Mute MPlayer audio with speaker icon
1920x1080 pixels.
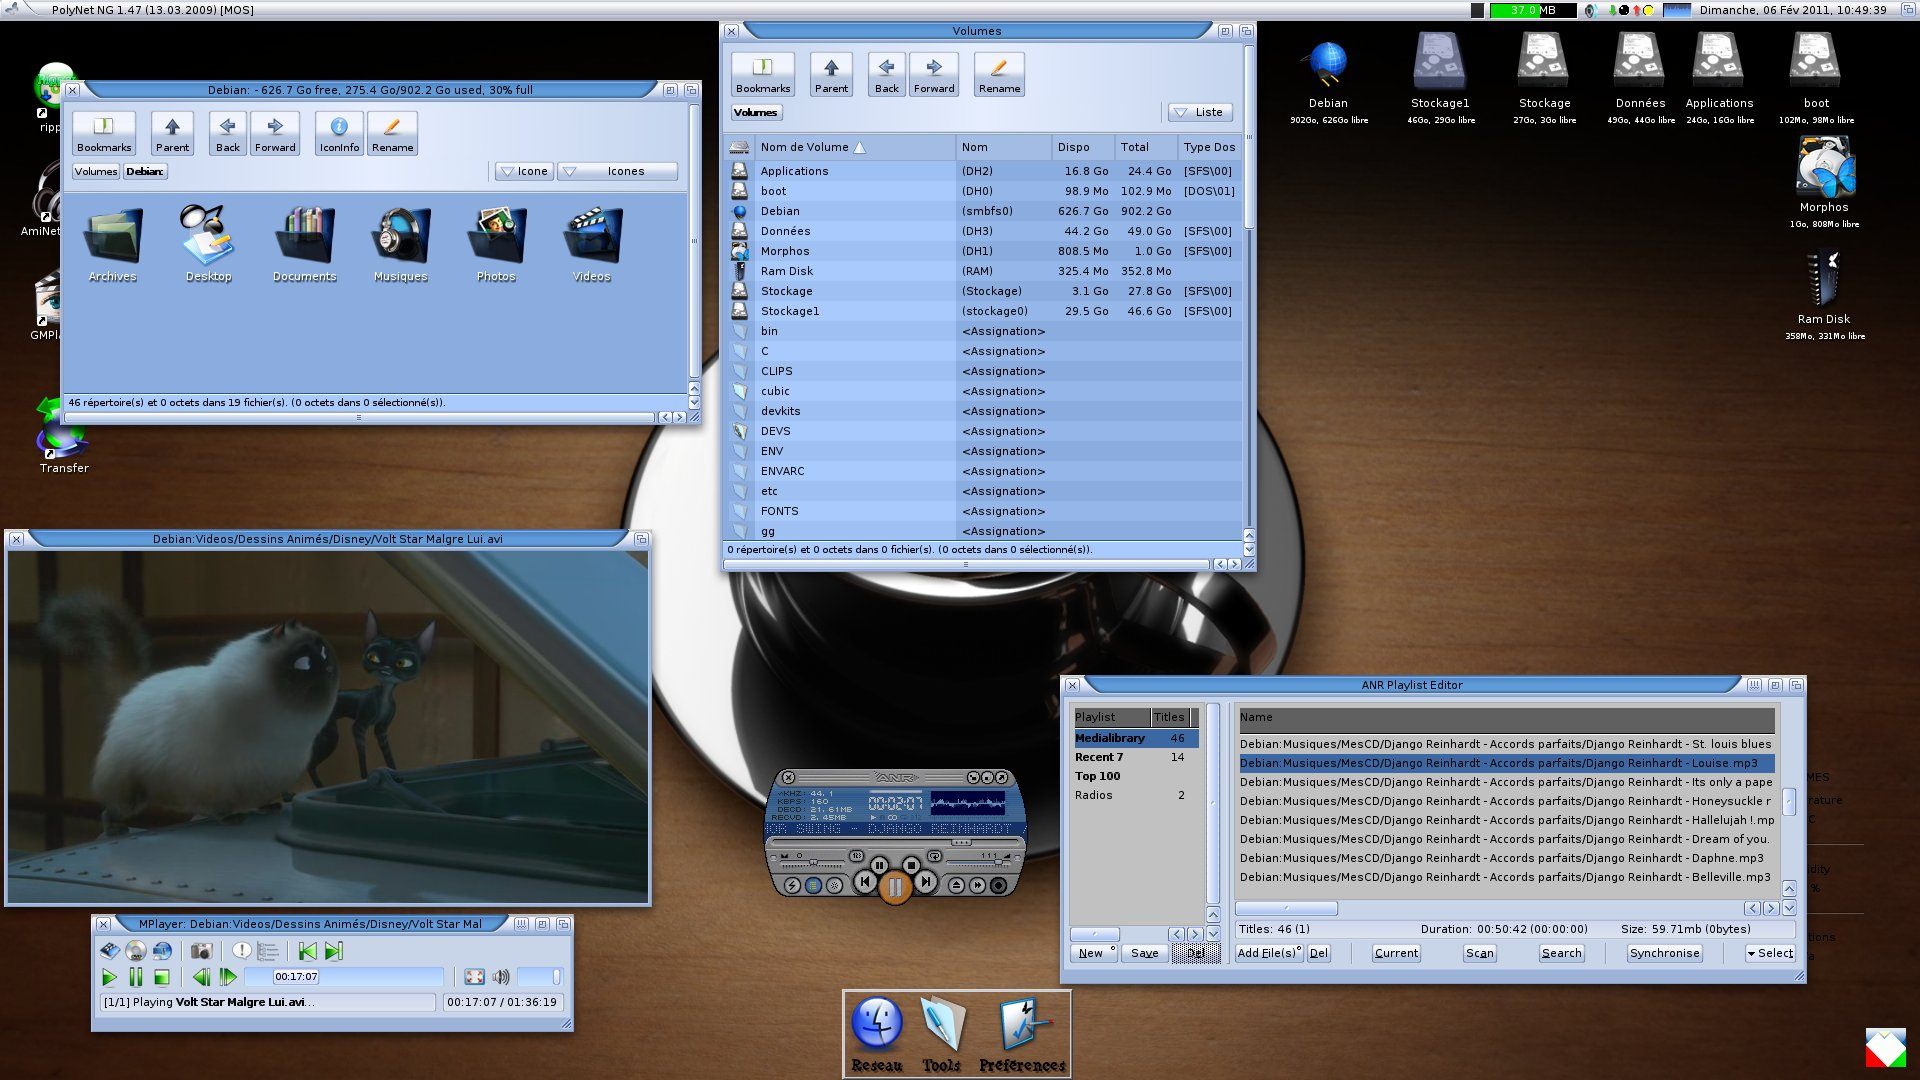click(x=501, y=977)
